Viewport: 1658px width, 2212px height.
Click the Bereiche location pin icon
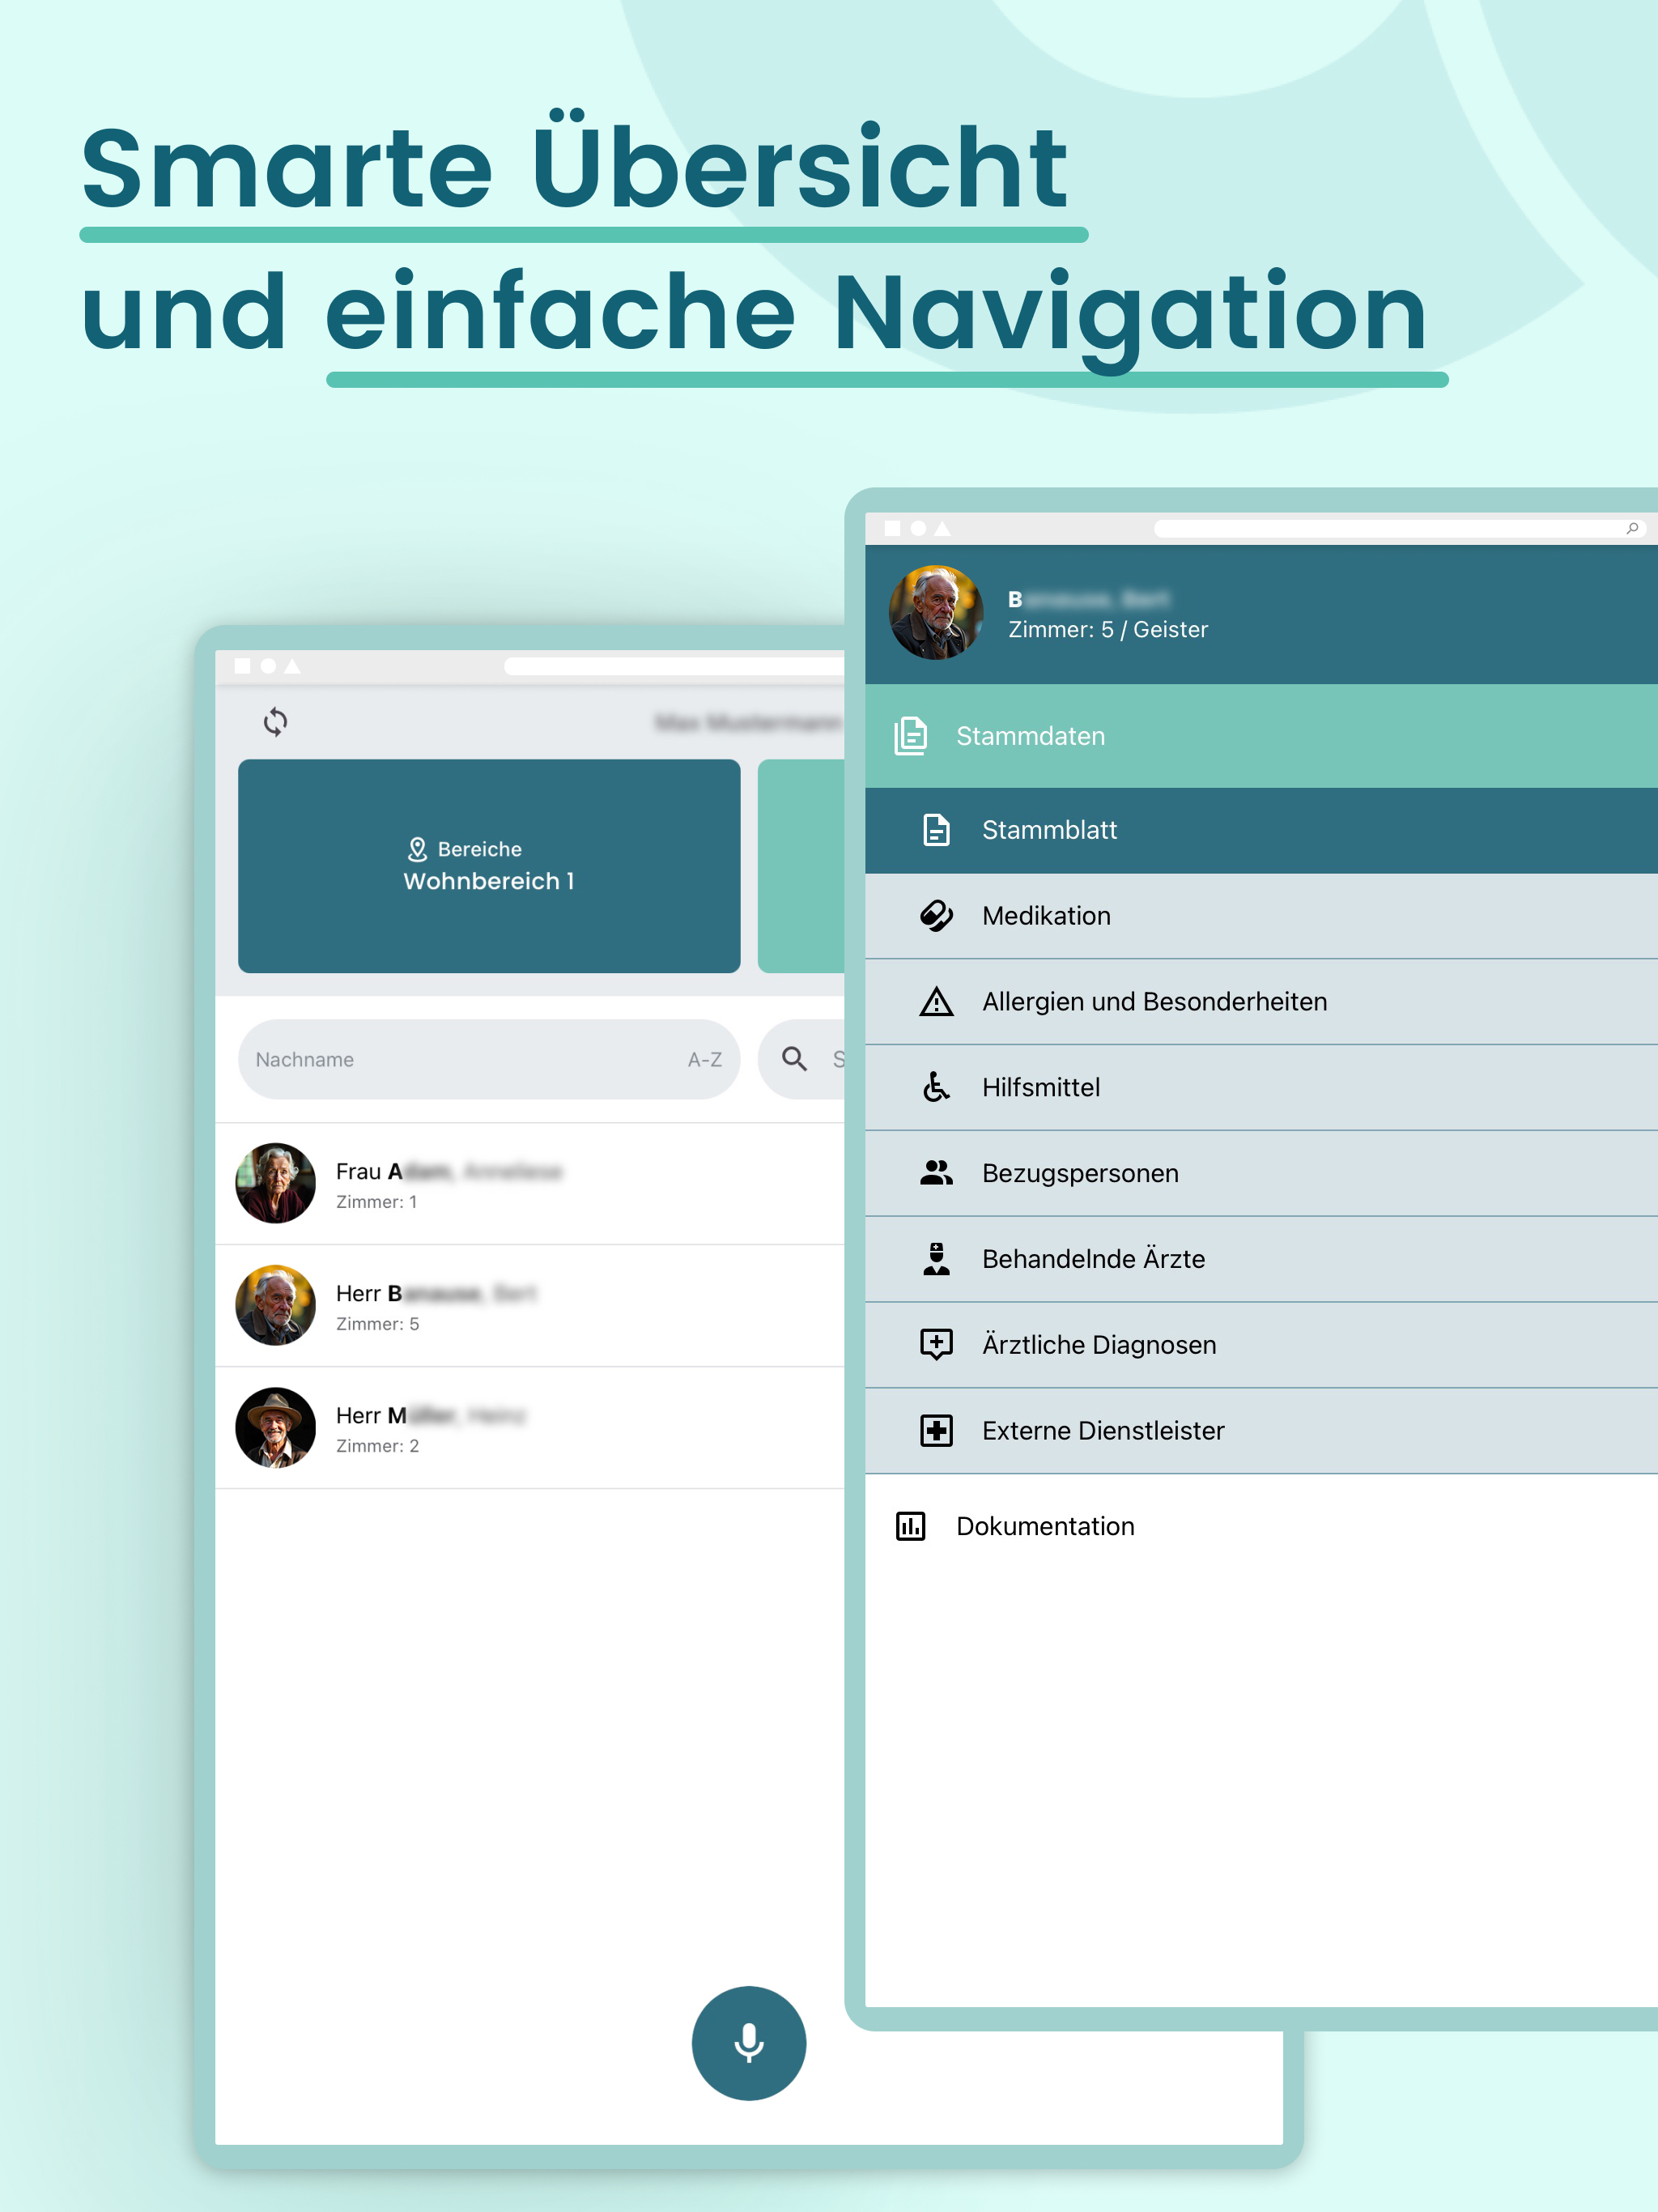pos(418,849)
